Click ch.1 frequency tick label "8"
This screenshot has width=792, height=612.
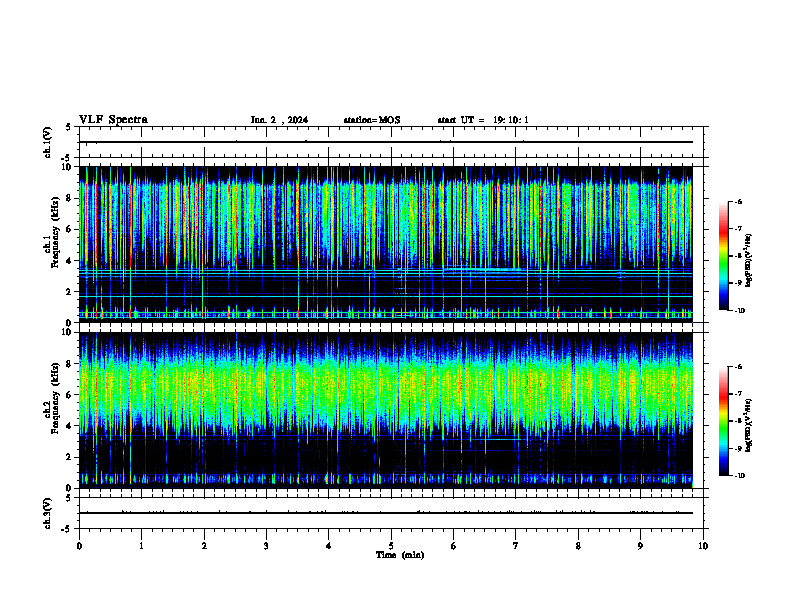click(69, 198)
